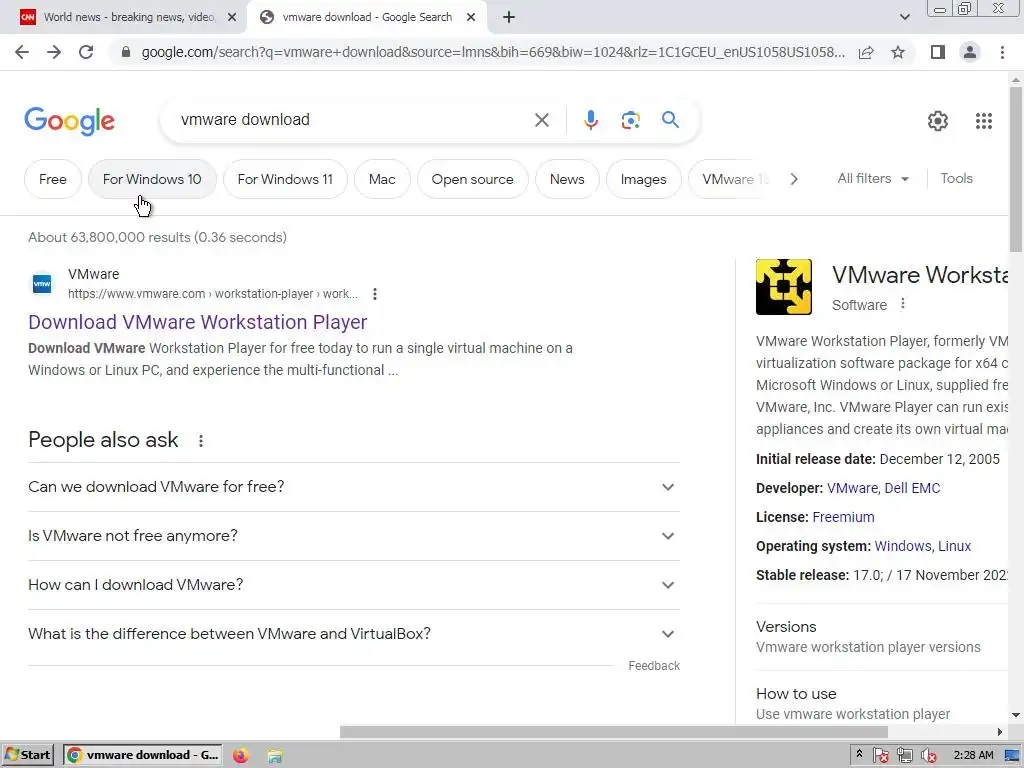The image size is (1024, 768).
Task: Apply the Mac filter chip
Action: tap(382, 179)
